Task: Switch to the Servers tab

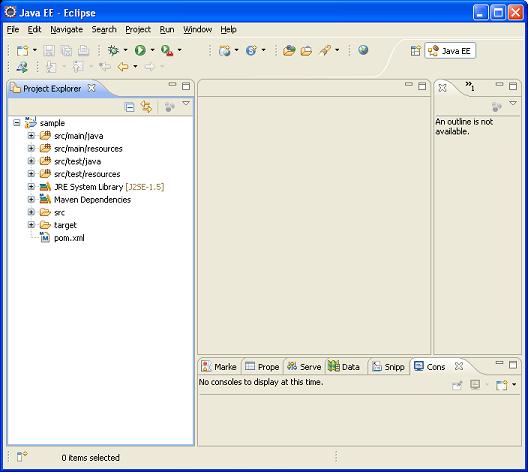Action: click(304, 367)
